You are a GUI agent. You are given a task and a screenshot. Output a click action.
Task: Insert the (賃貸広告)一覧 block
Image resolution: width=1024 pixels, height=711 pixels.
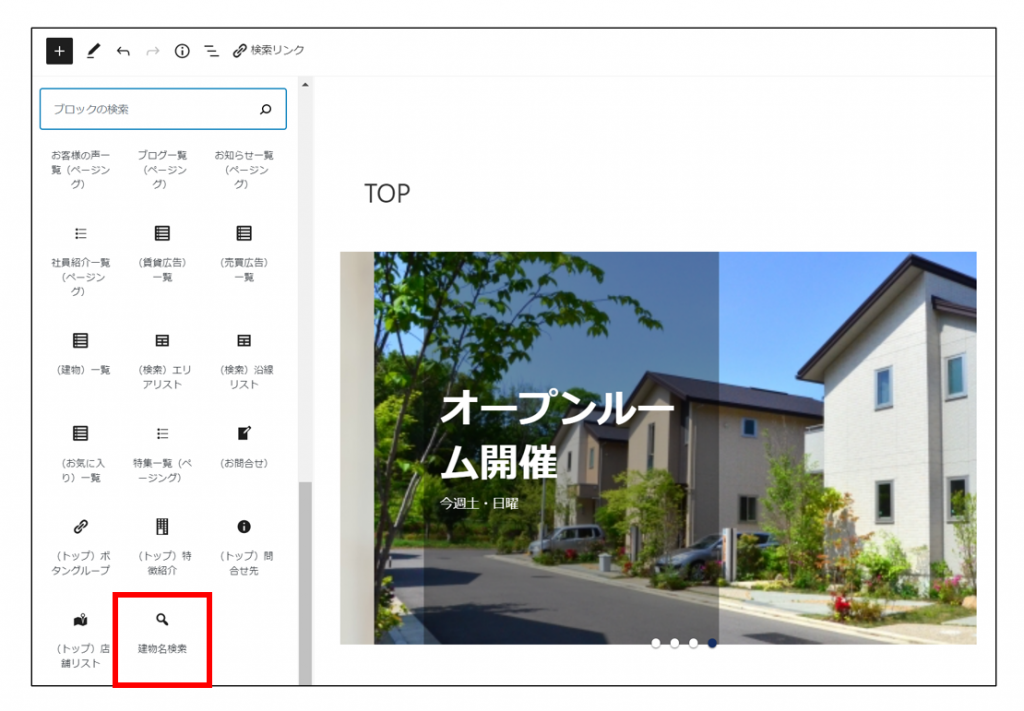[162, 253]
